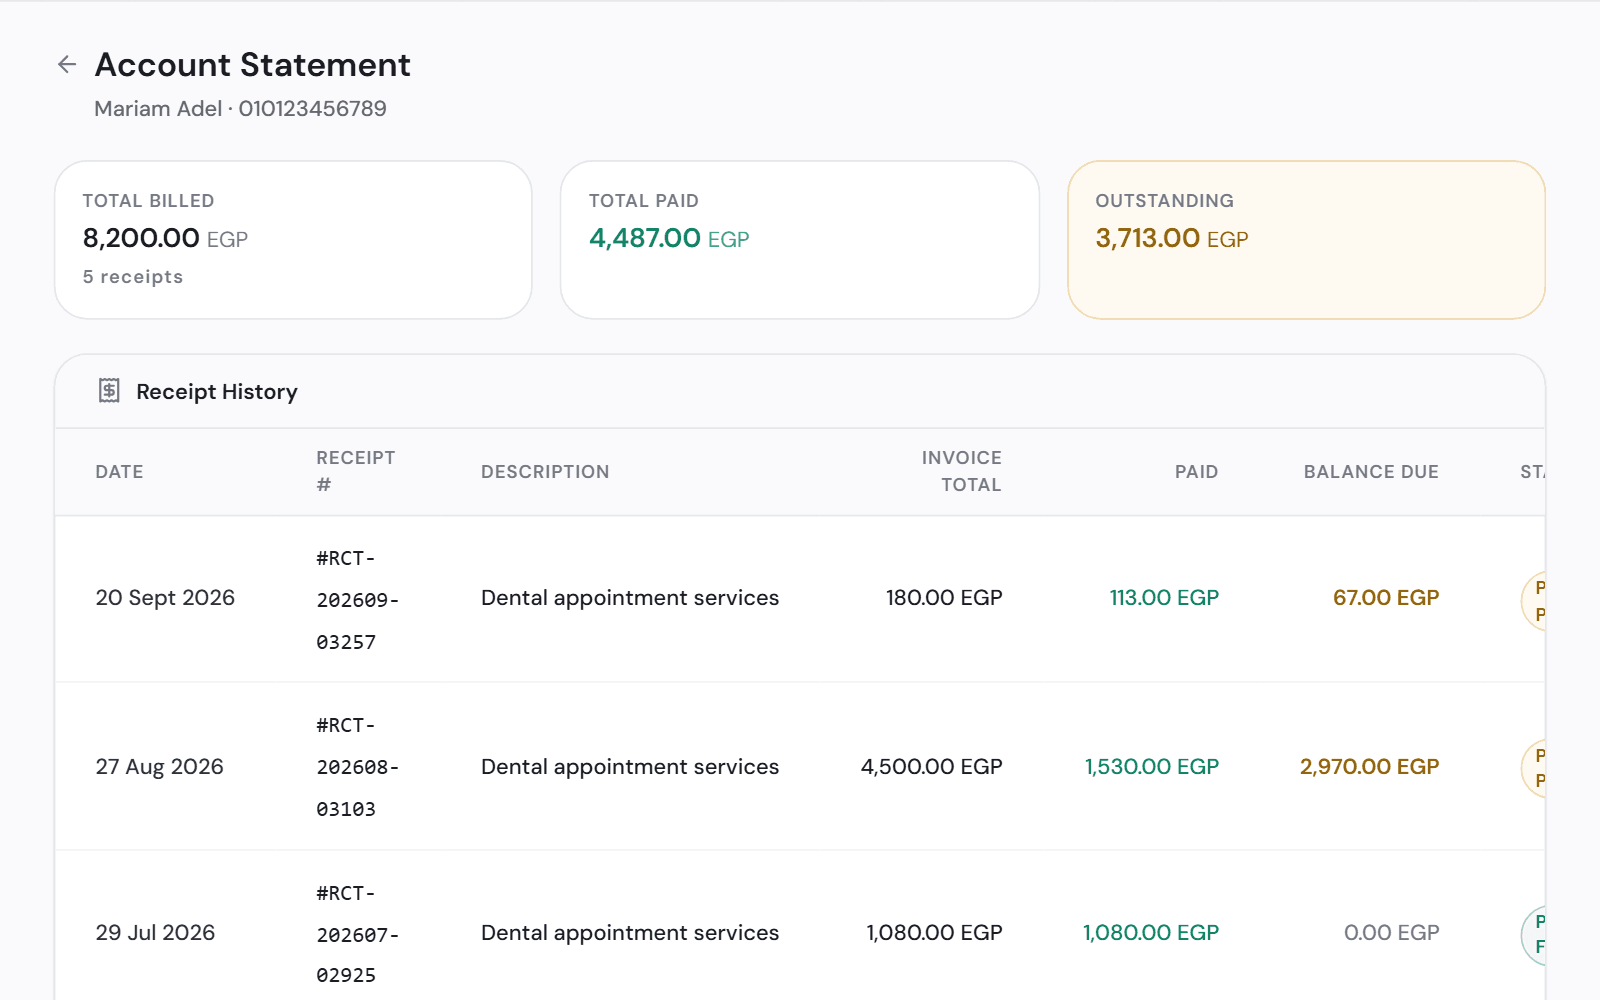Select the date 27 Aug 2026
The width and height of the screenshot is (1600, 1000).
(x=159, y=767)
